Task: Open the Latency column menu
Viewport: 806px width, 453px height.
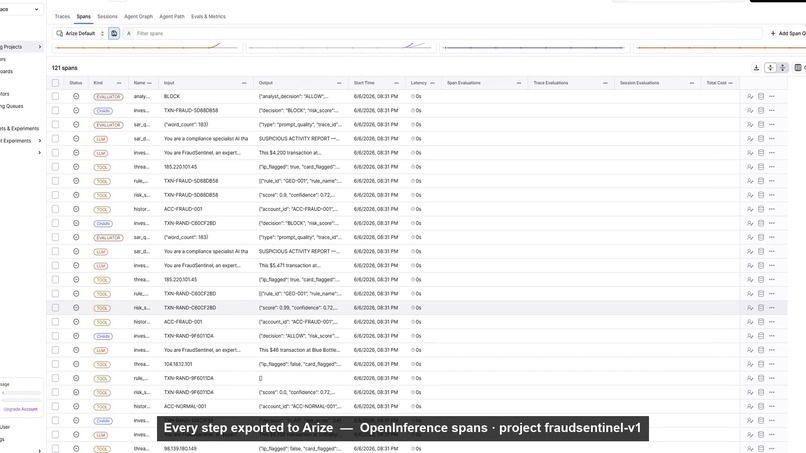Action: (x=432, y=83)
